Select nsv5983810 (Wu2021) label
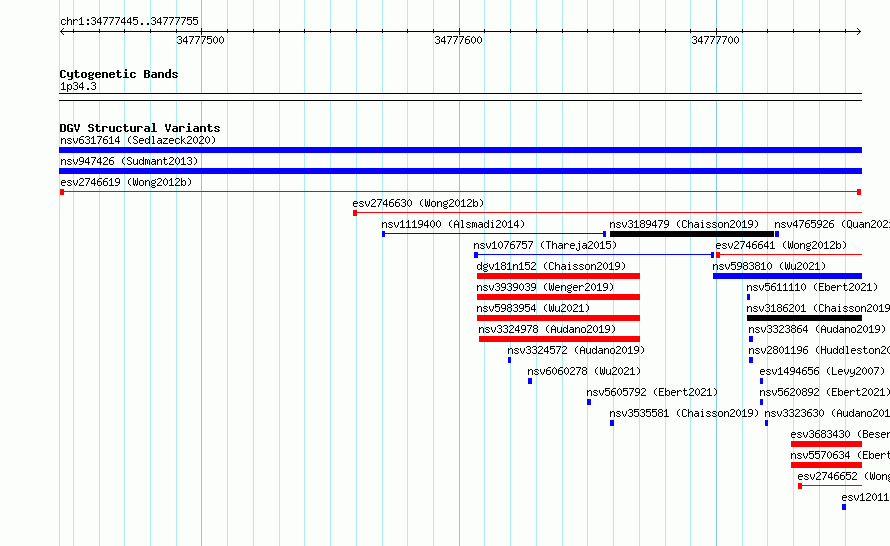The image size is (890, 546). [x=769, y=266]
